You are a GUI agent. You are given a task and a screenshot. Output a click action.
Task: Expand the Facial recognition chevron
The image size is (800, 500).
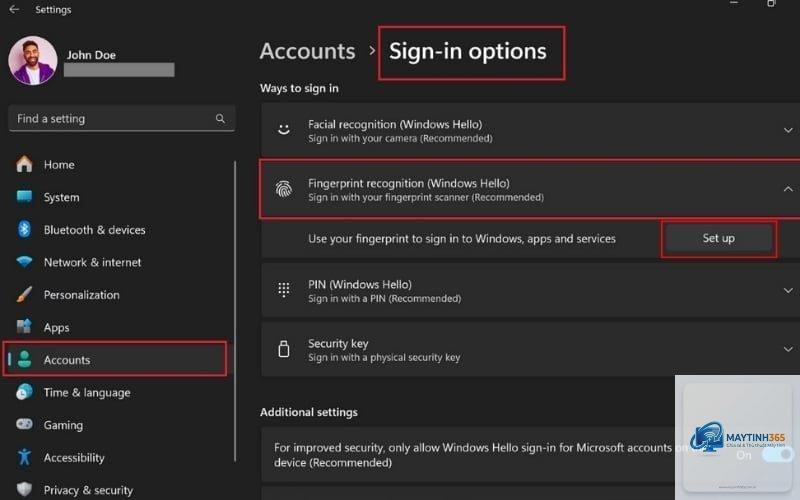(788, 131)
